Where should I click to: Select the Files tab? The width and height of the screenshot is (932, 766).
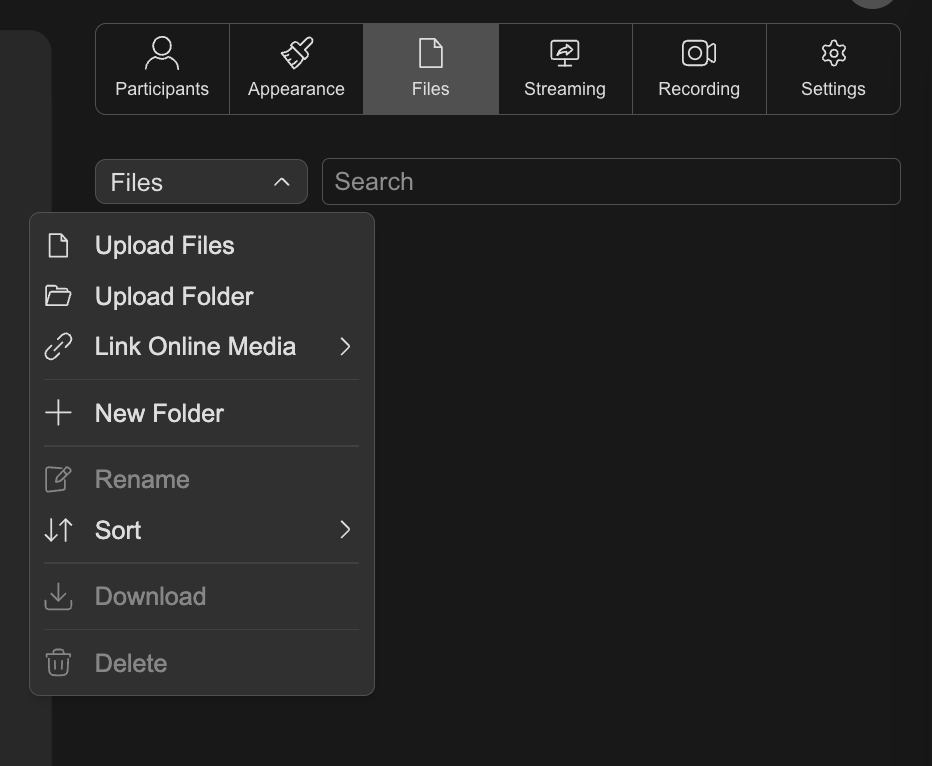pos(431,69)
